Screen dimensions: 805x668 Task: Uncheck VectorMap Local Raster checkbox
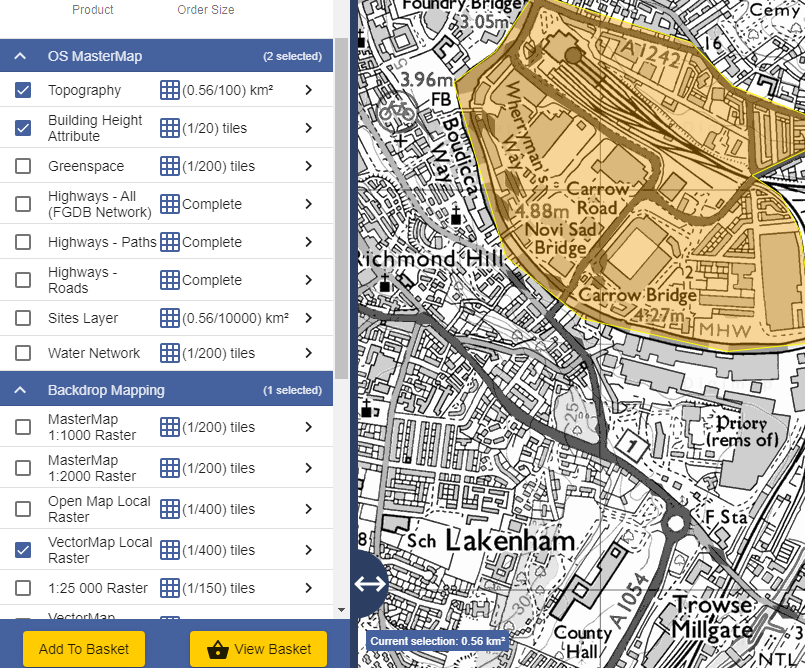[x=23, y=550]
